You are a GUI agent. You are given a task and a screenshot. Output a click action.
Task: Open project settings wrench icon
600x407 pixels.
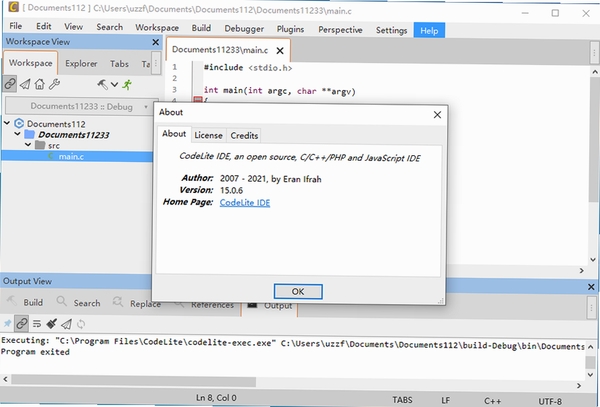pyautogui.click(x=54, y=84)
